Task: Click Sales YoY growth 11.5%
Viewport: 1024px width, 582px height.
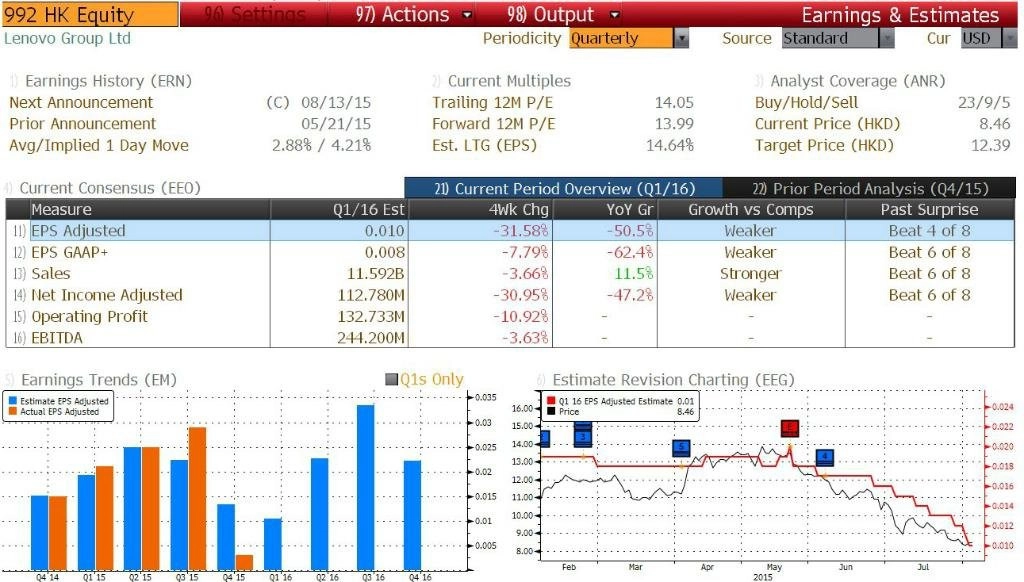Action: coord(633,274)
